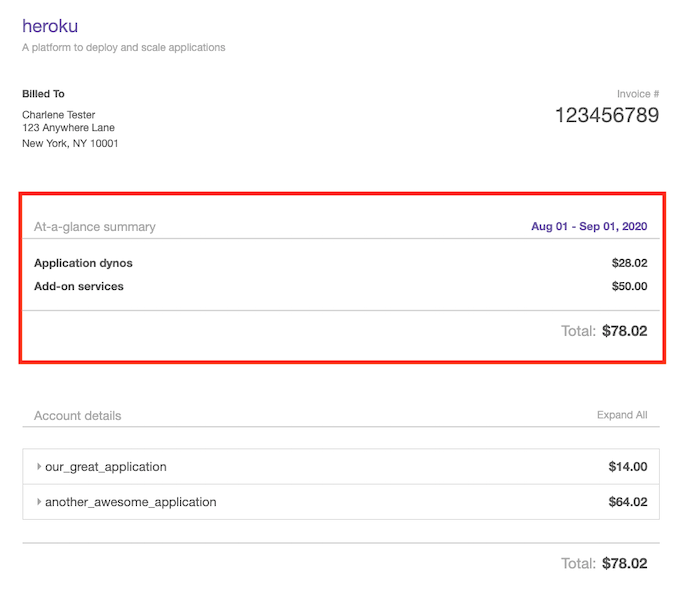Image resolution: width=674 pixels, height=612 pixels.
Task: Click the $14.00 amount for our_great_application
Action: 627,467
